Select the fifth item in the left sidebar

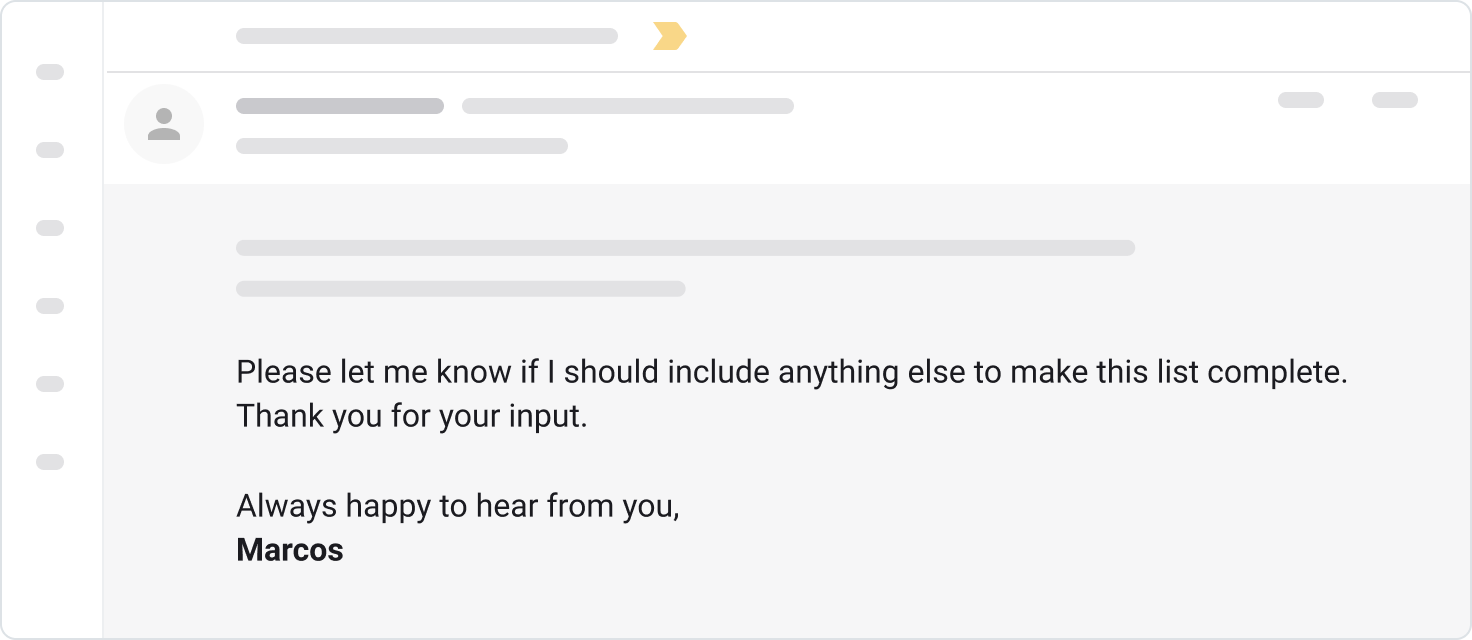click(50, 384)
